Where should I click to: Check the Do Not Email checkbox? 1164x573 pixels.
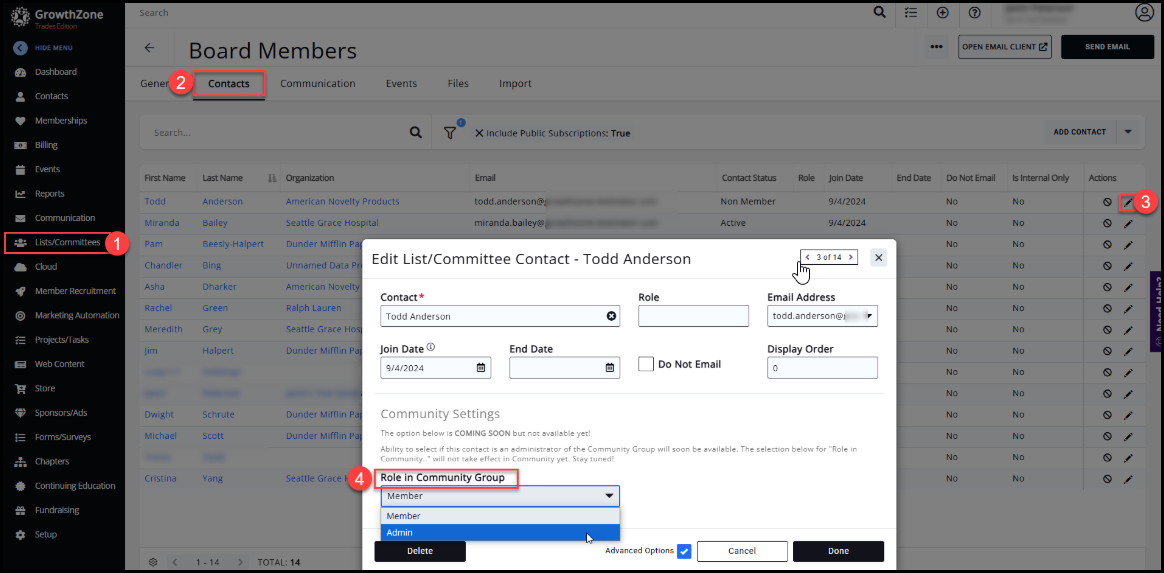(646, 364)
